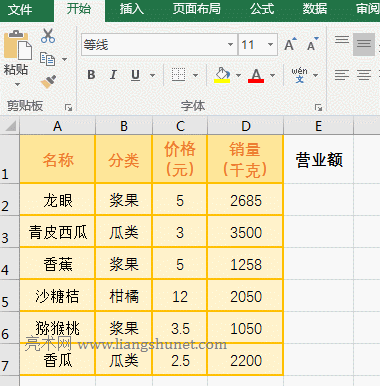Open the font name dropdown
Viewport: 380px width, 386px height.
[230, 44]
